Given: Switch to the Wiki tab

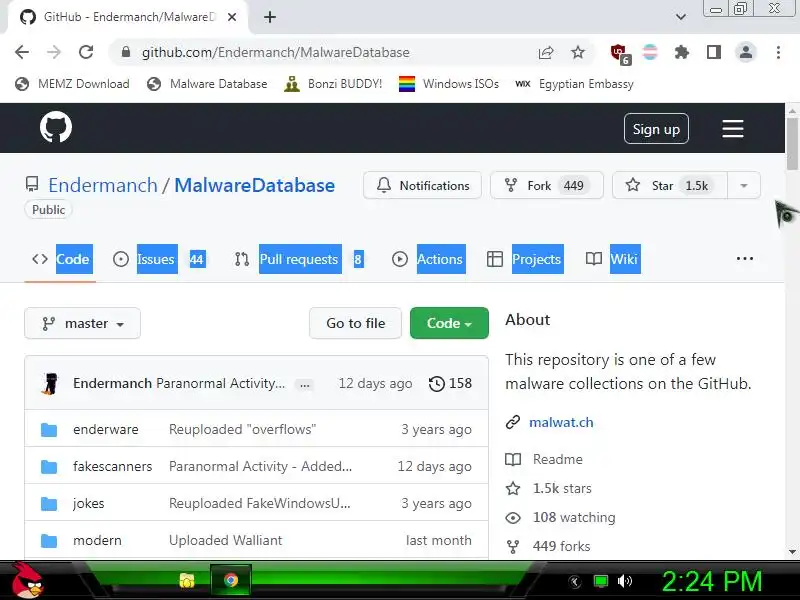Looking at the screenshot, I should click(x=612, y=259).
